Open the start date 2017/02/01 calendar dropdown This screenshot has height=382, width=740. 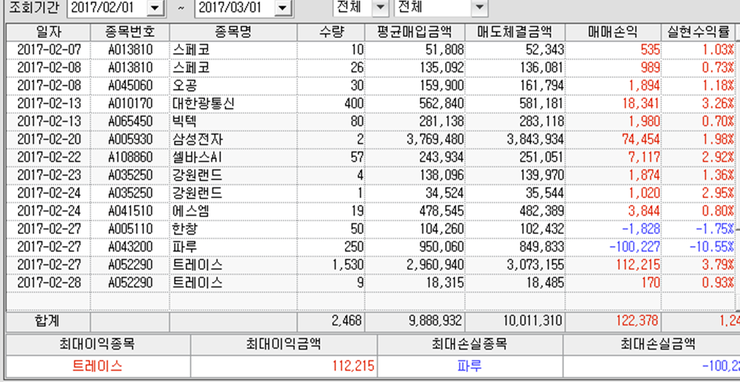coord(155,8)
